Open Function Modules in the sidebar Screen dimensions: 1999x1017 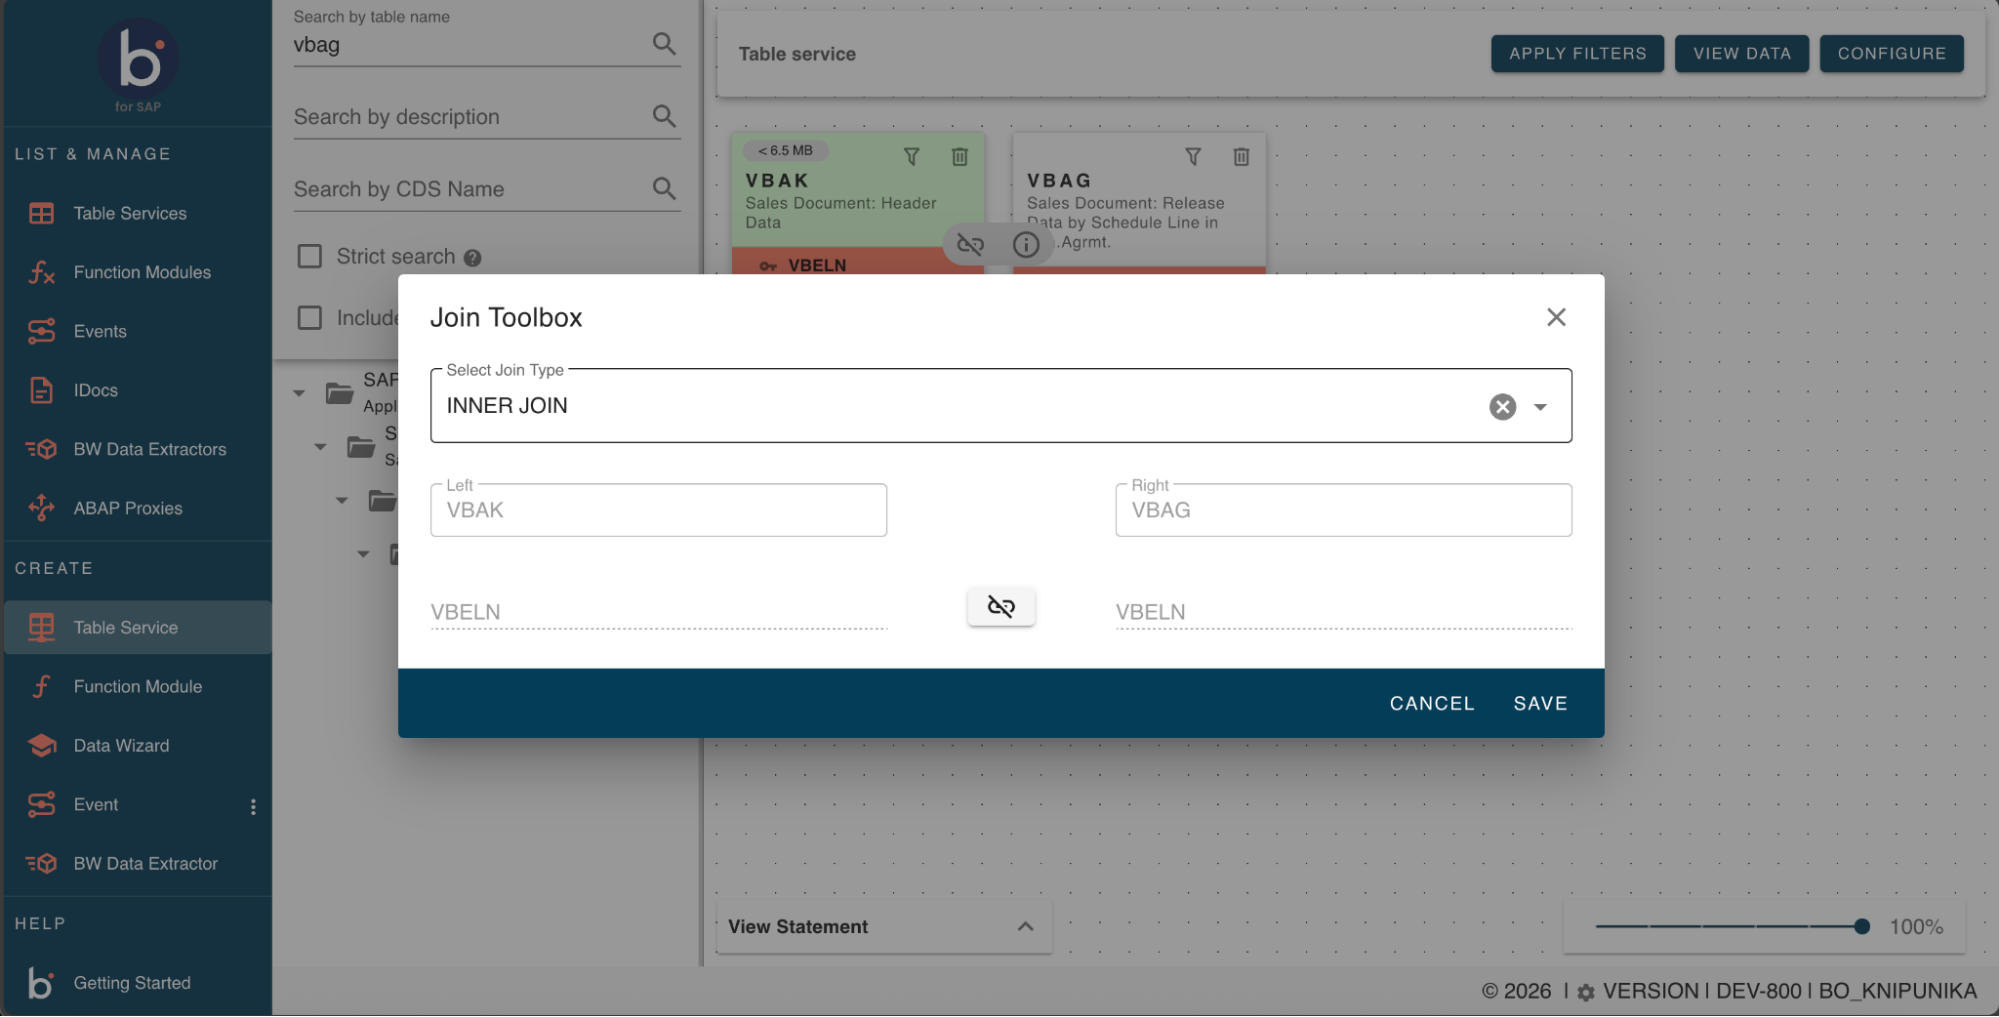click(x=141, y=271)
